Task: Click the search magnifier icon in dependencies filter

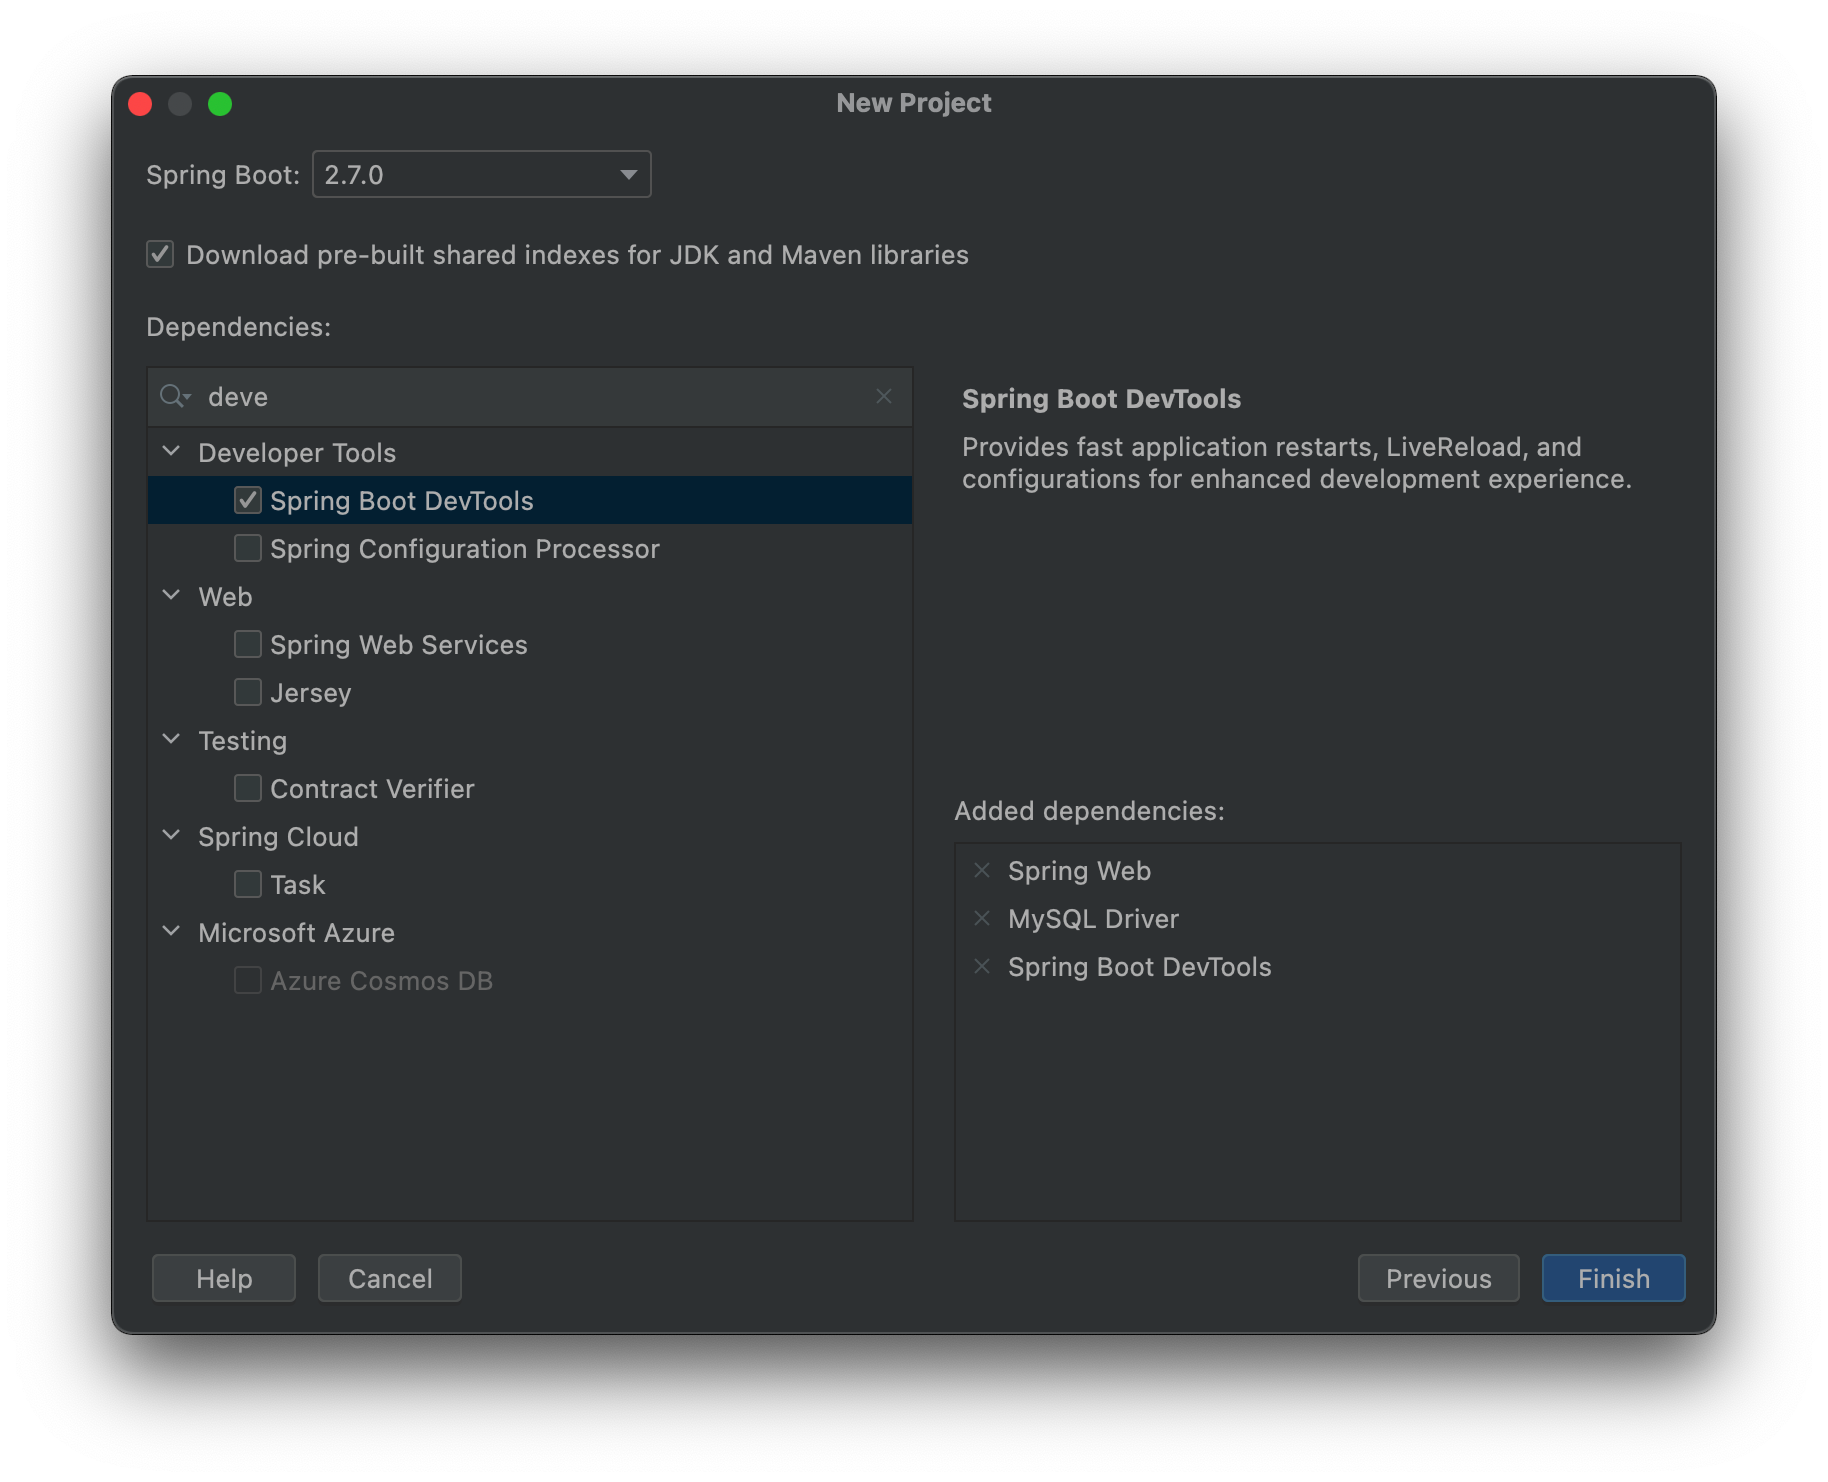Action: [x=174, y=397]
